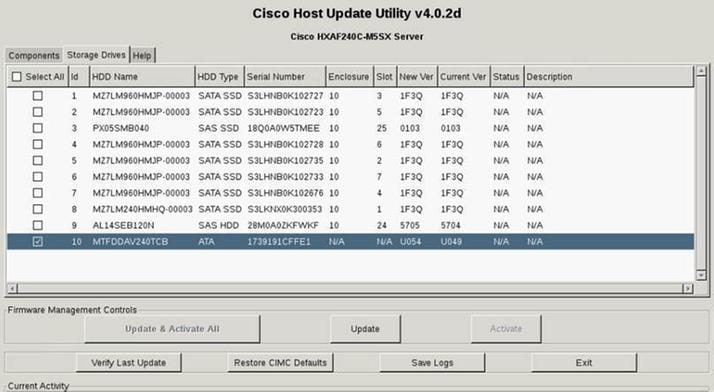The image size is (714, 392).
Task: Click serial number 1739191CFFE1
Action: (279, 242)
